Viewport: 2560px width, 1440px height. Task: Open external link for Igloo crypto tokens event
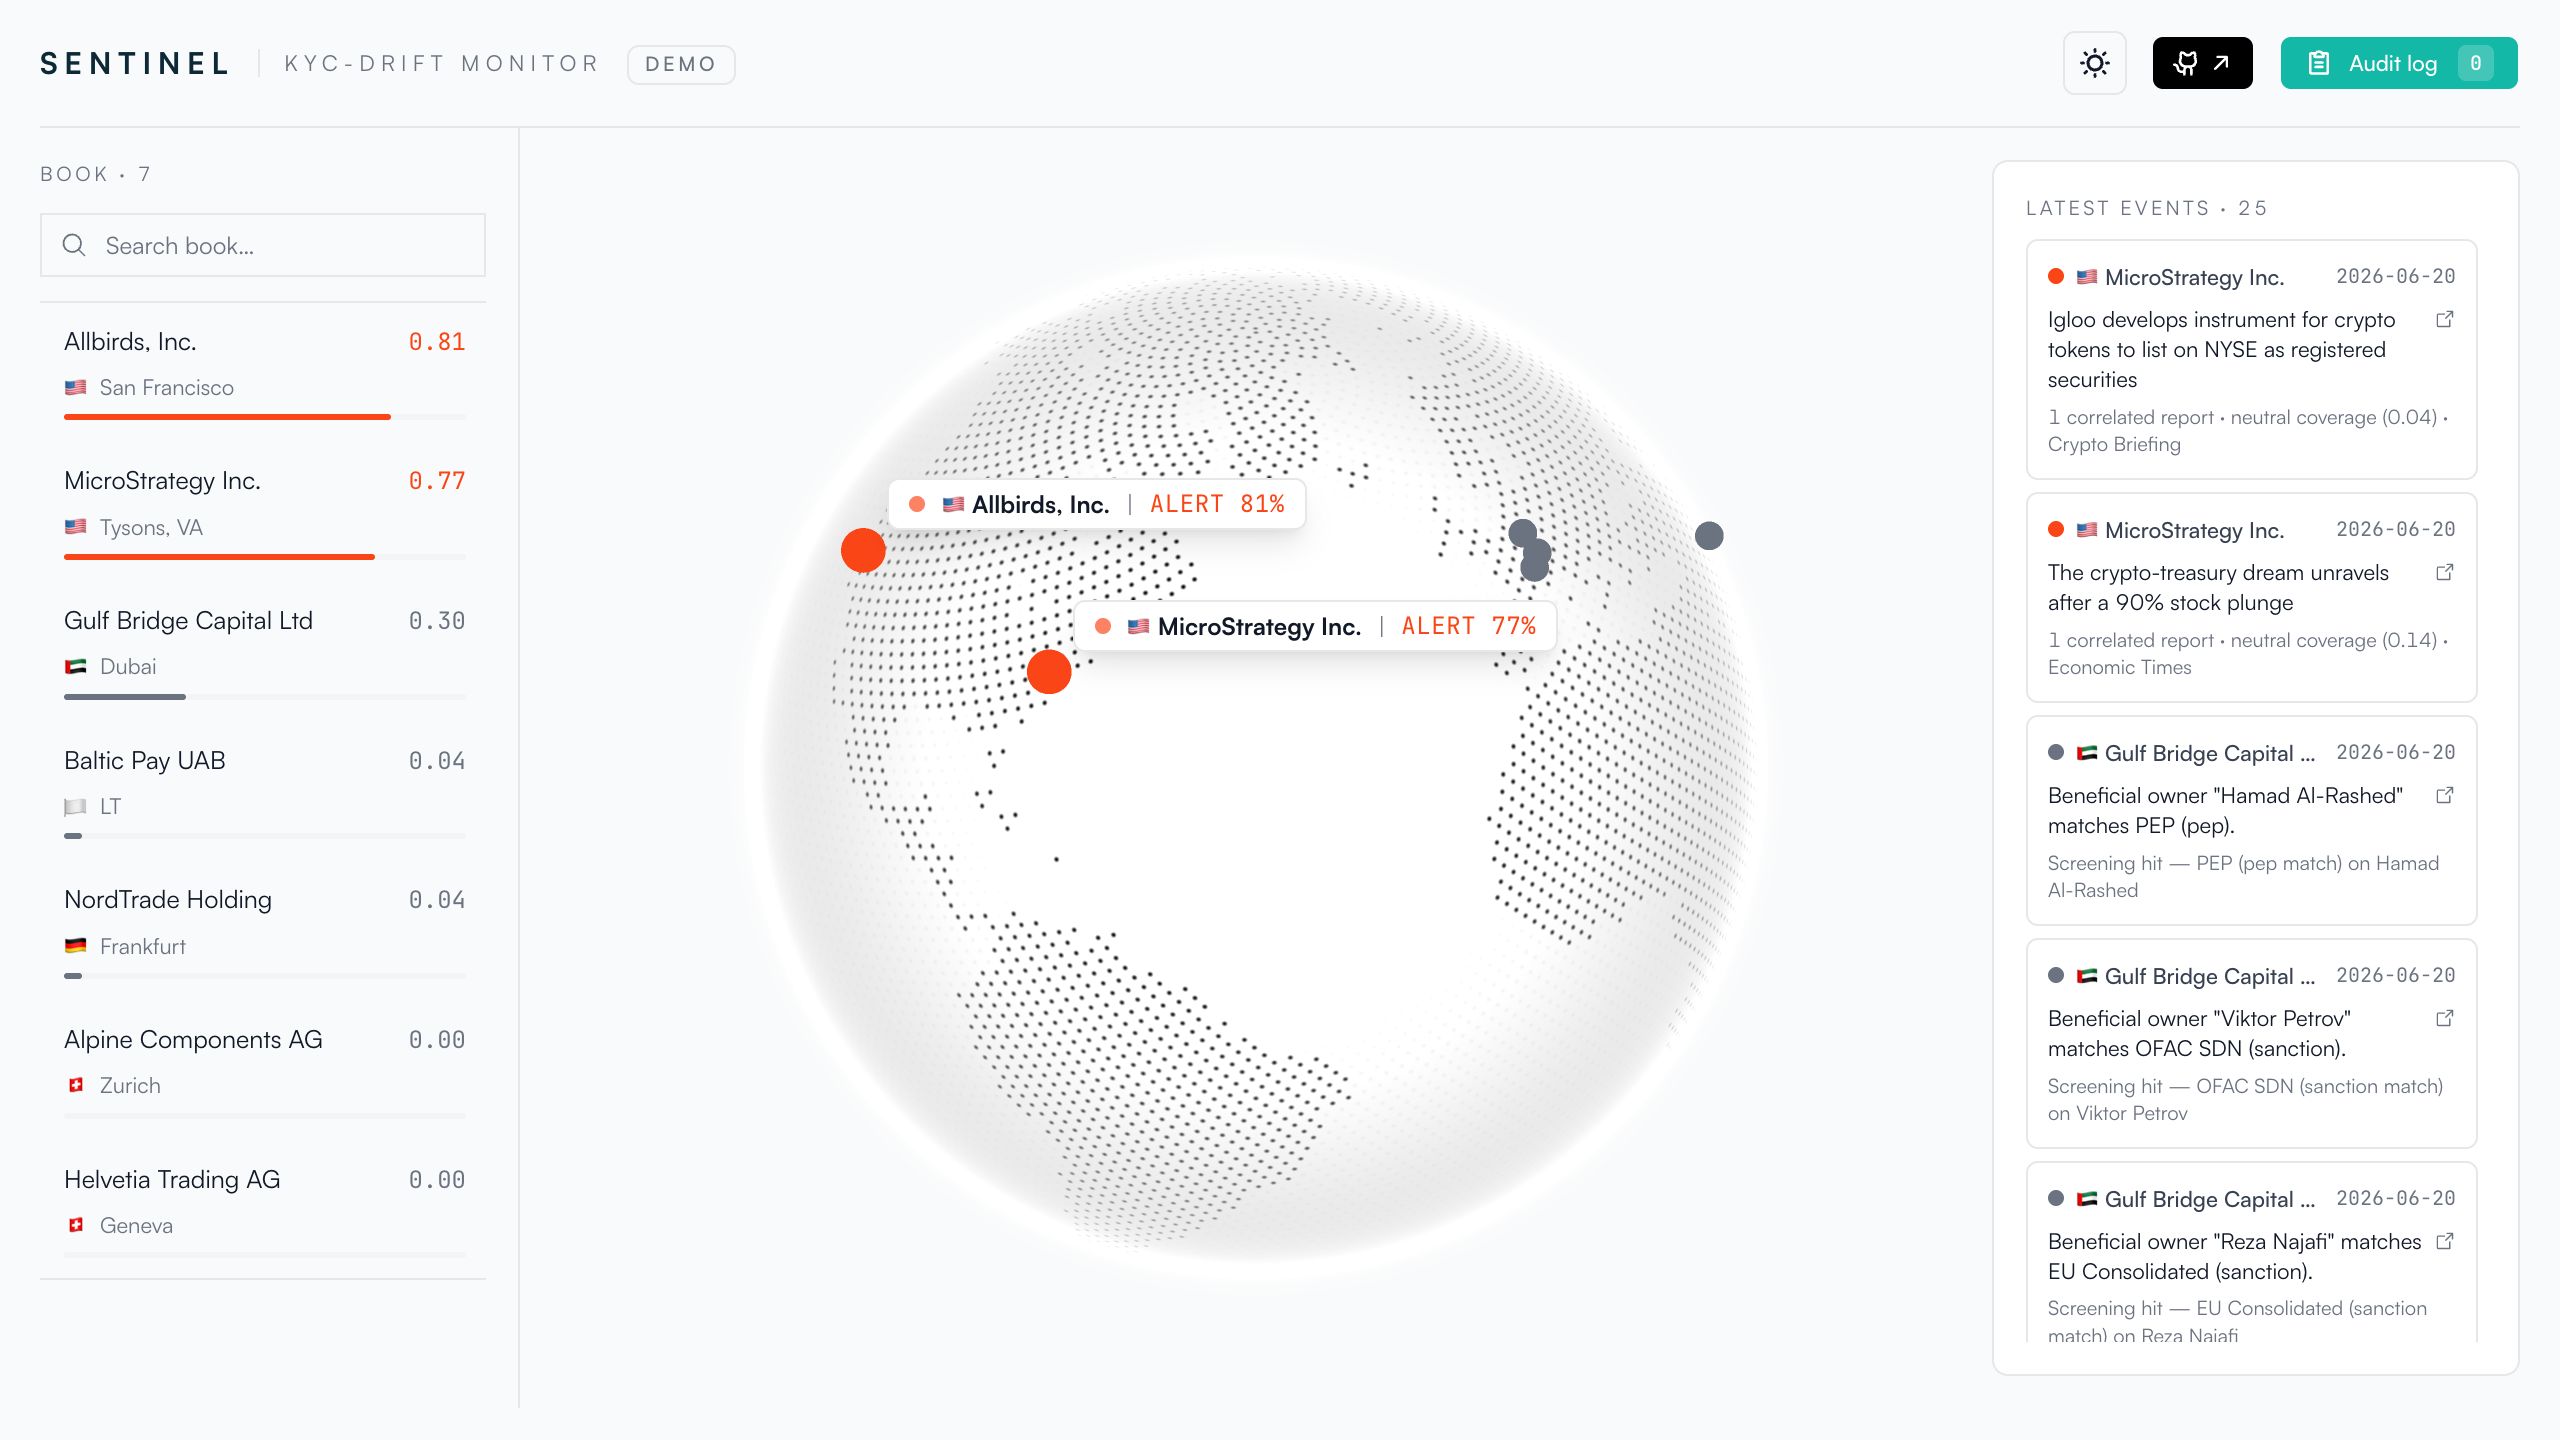2444,320
